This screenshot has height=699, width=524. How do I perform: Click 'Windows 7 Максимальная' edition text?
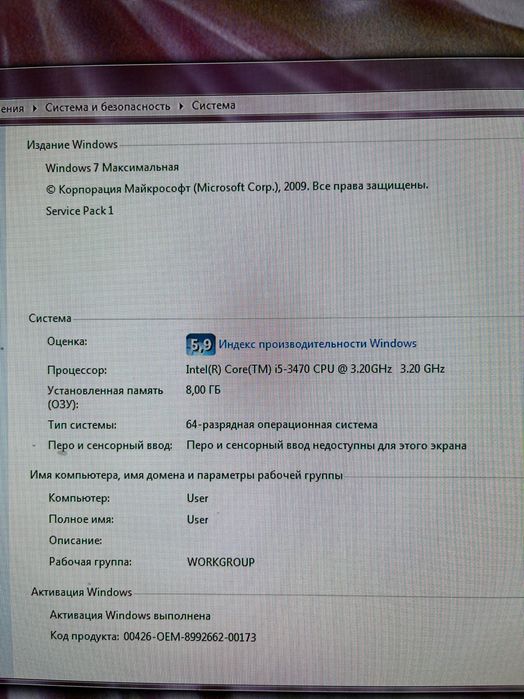[x=112, y=168]
